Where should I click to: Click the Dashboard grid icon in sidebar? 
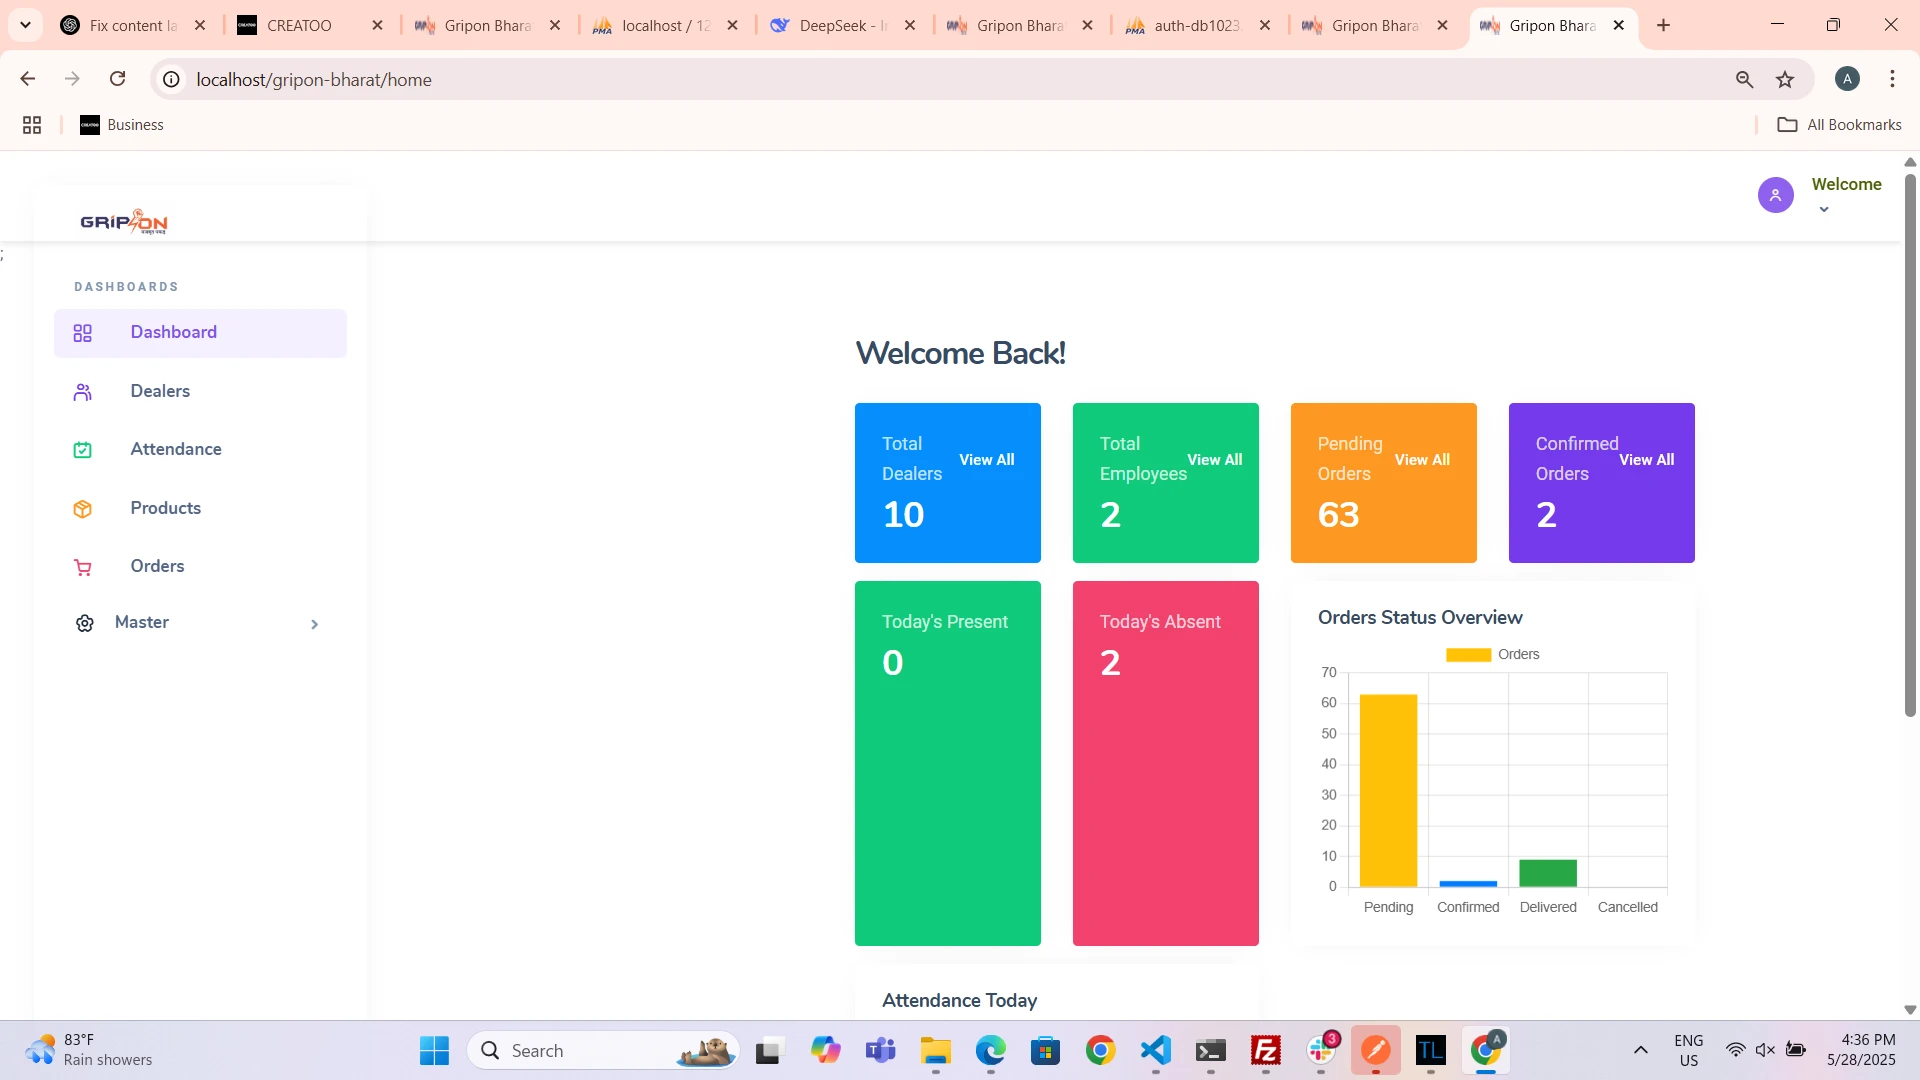coord(83,333)
